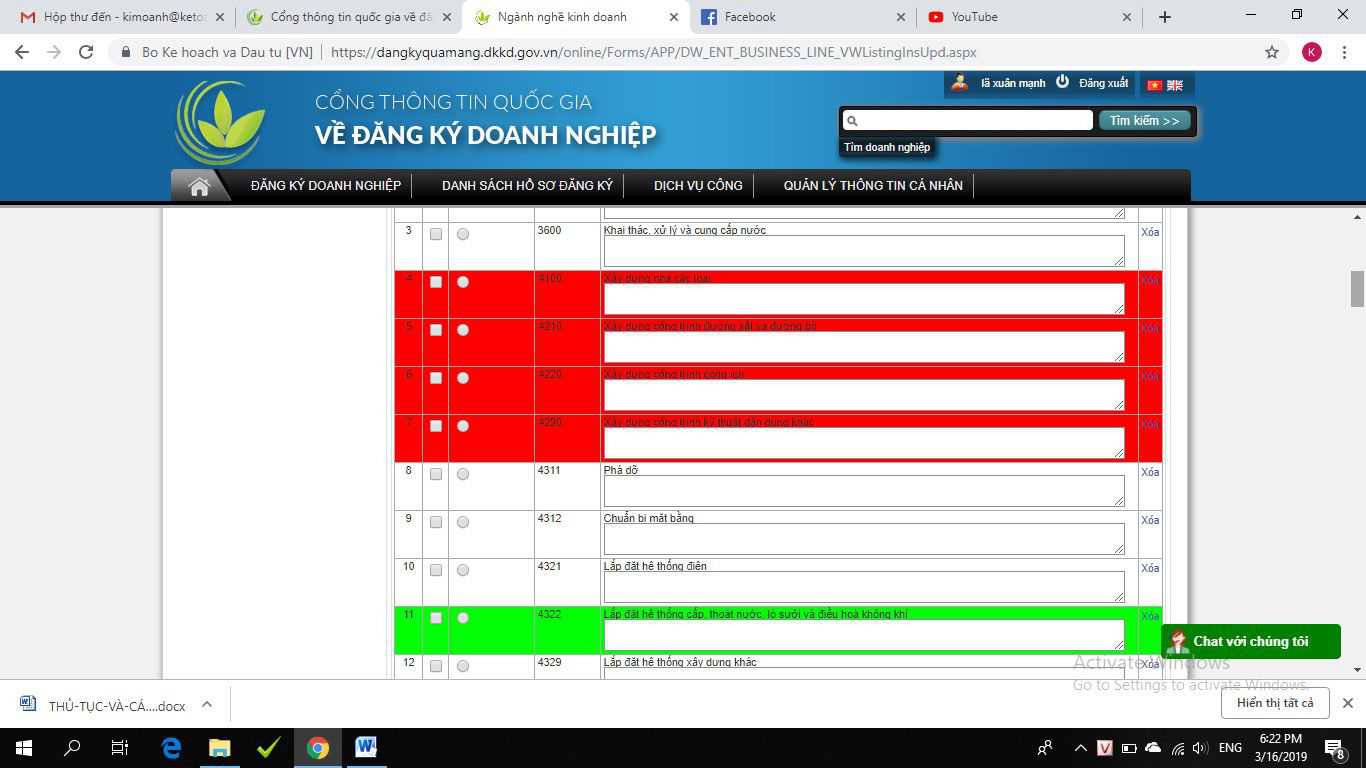
Task: Open Microsoft Edge from the taskbar
Action: pos(171,747)
